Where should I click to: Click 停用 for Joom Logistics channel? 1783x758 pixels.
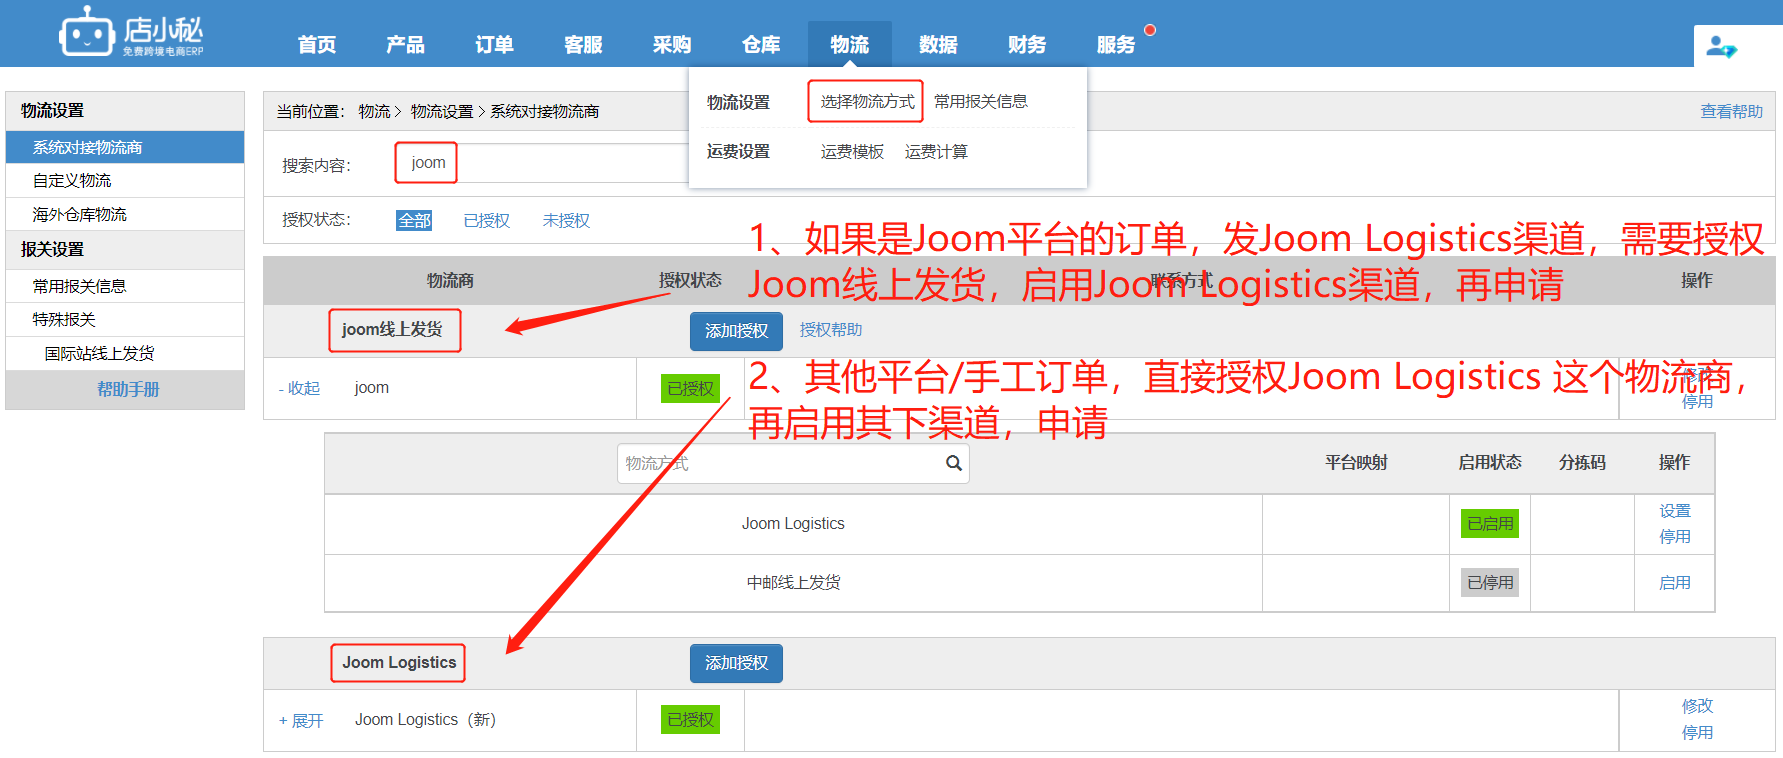(x=1675, y=537)
